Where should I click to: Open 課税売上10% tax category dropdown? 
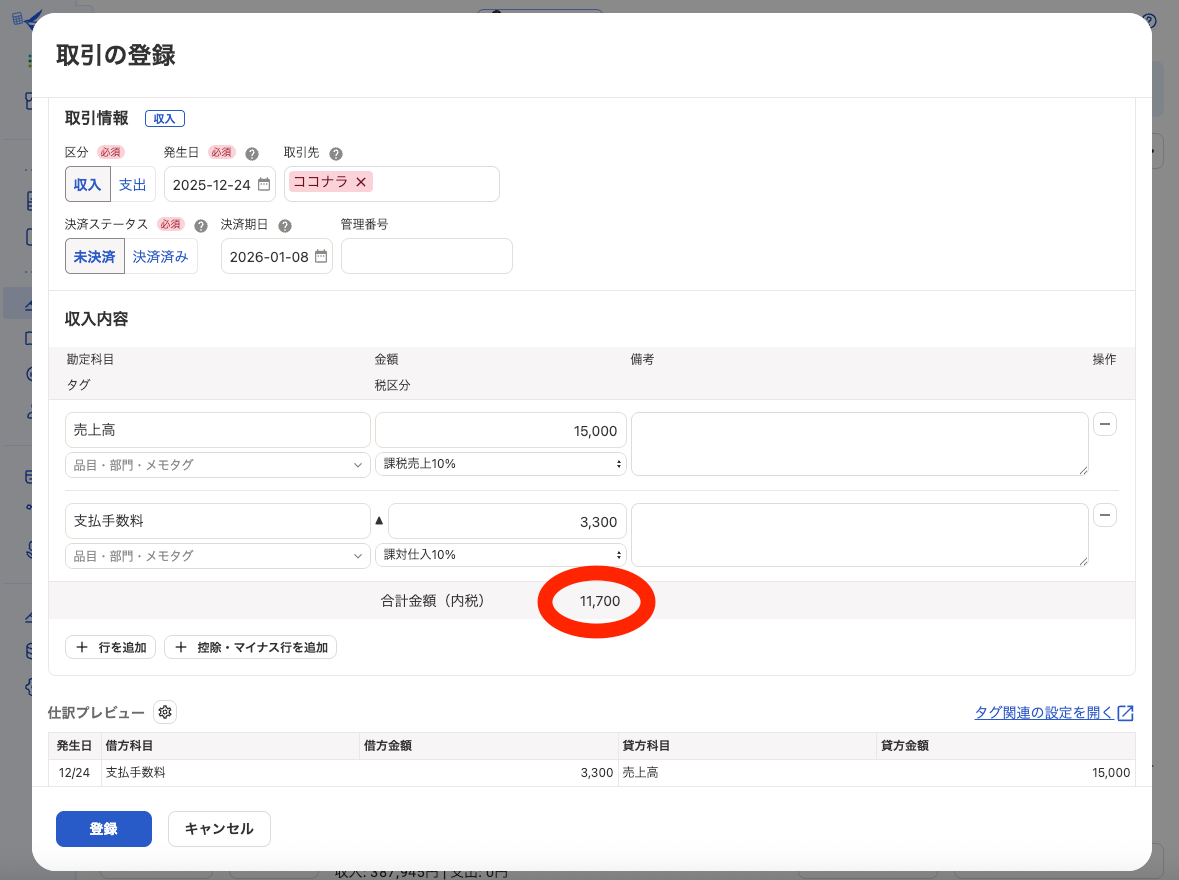501,464
